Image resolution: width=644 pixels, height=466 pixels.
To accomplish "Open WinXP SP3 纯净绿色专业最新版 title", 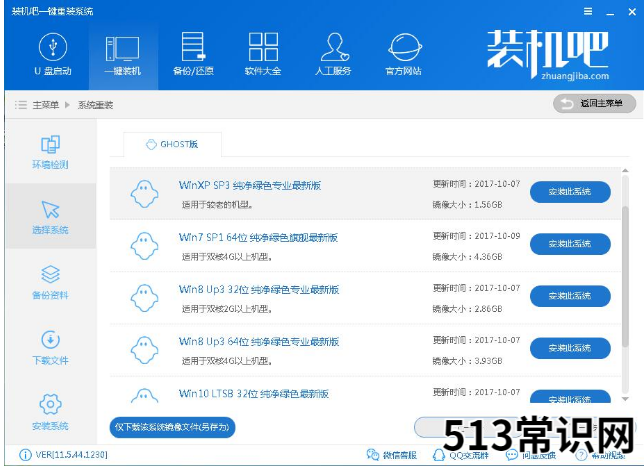I will tap(250, 185).
